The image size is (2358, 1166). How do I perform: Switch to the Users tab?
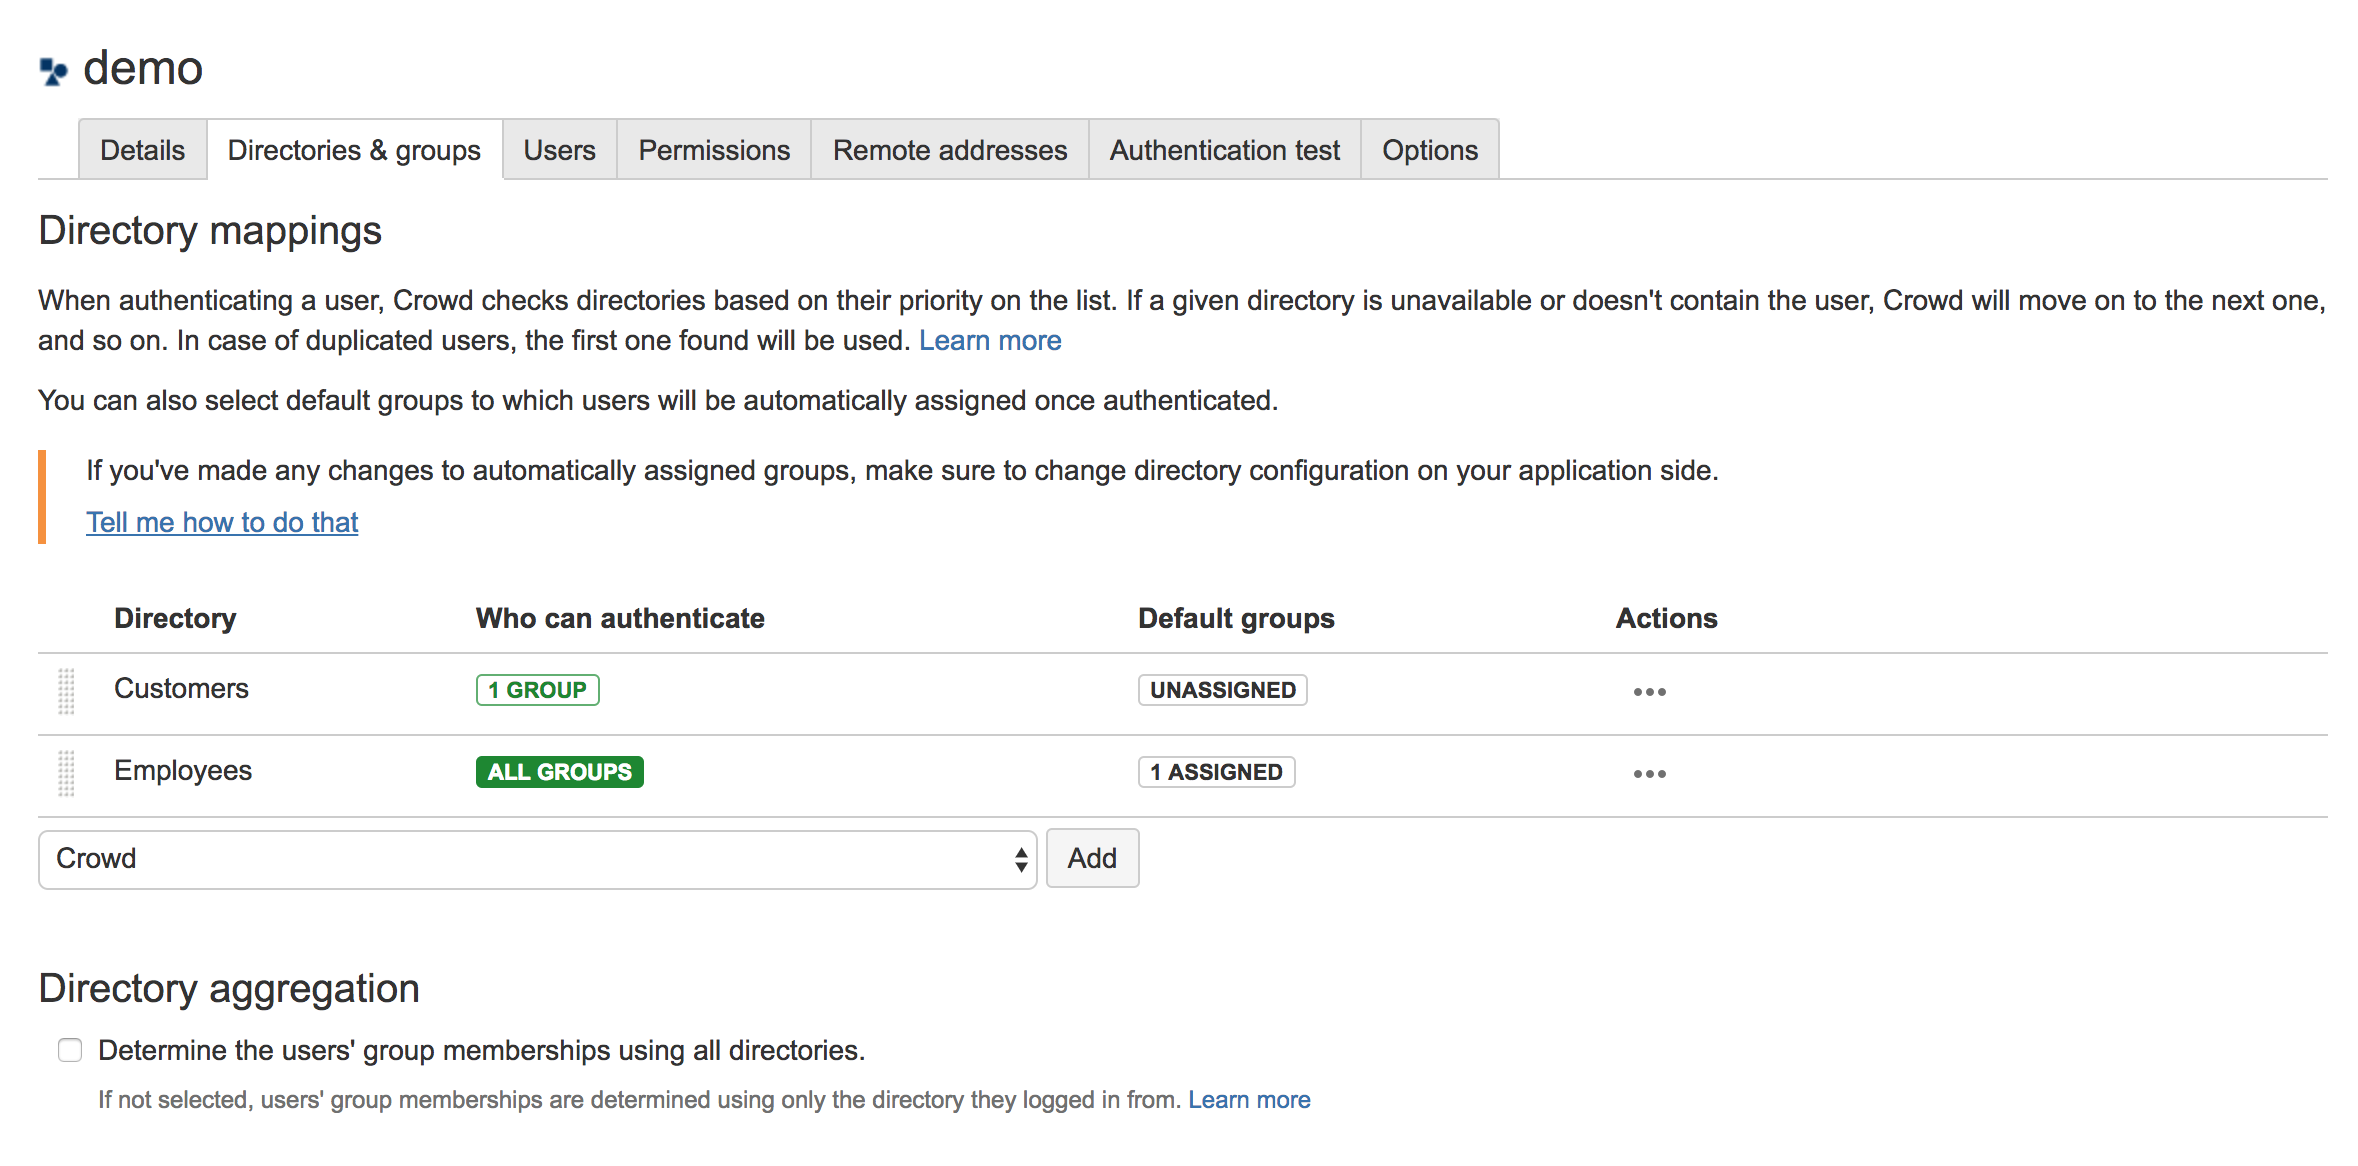[559, 150]
